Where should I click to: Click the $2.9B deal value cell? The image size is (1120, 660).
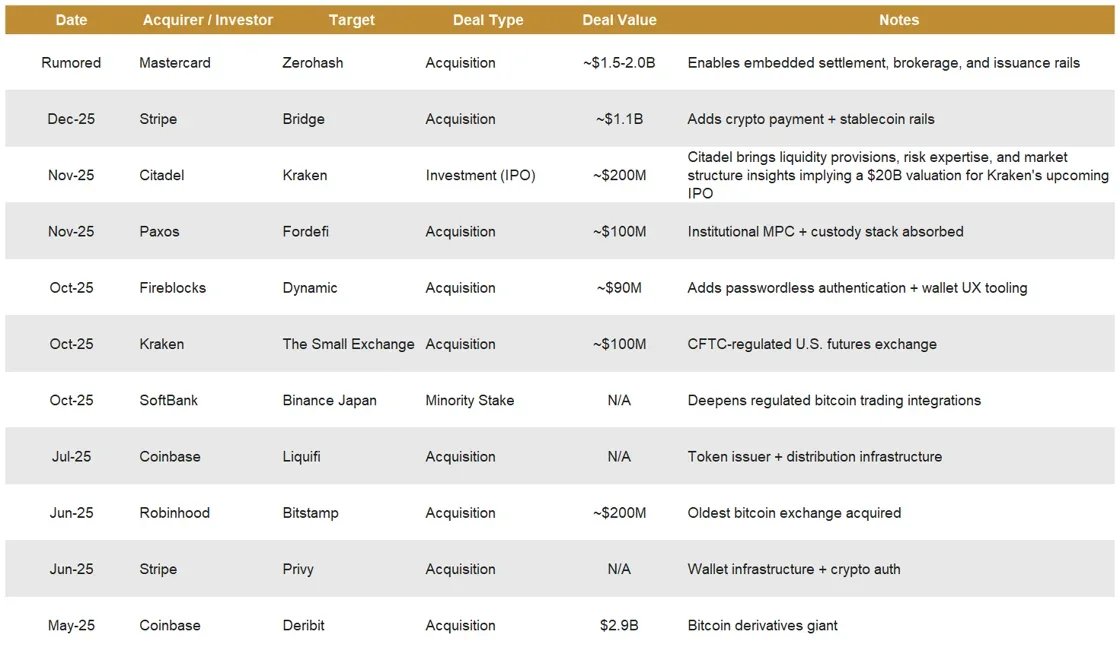[x=619, y=626]
